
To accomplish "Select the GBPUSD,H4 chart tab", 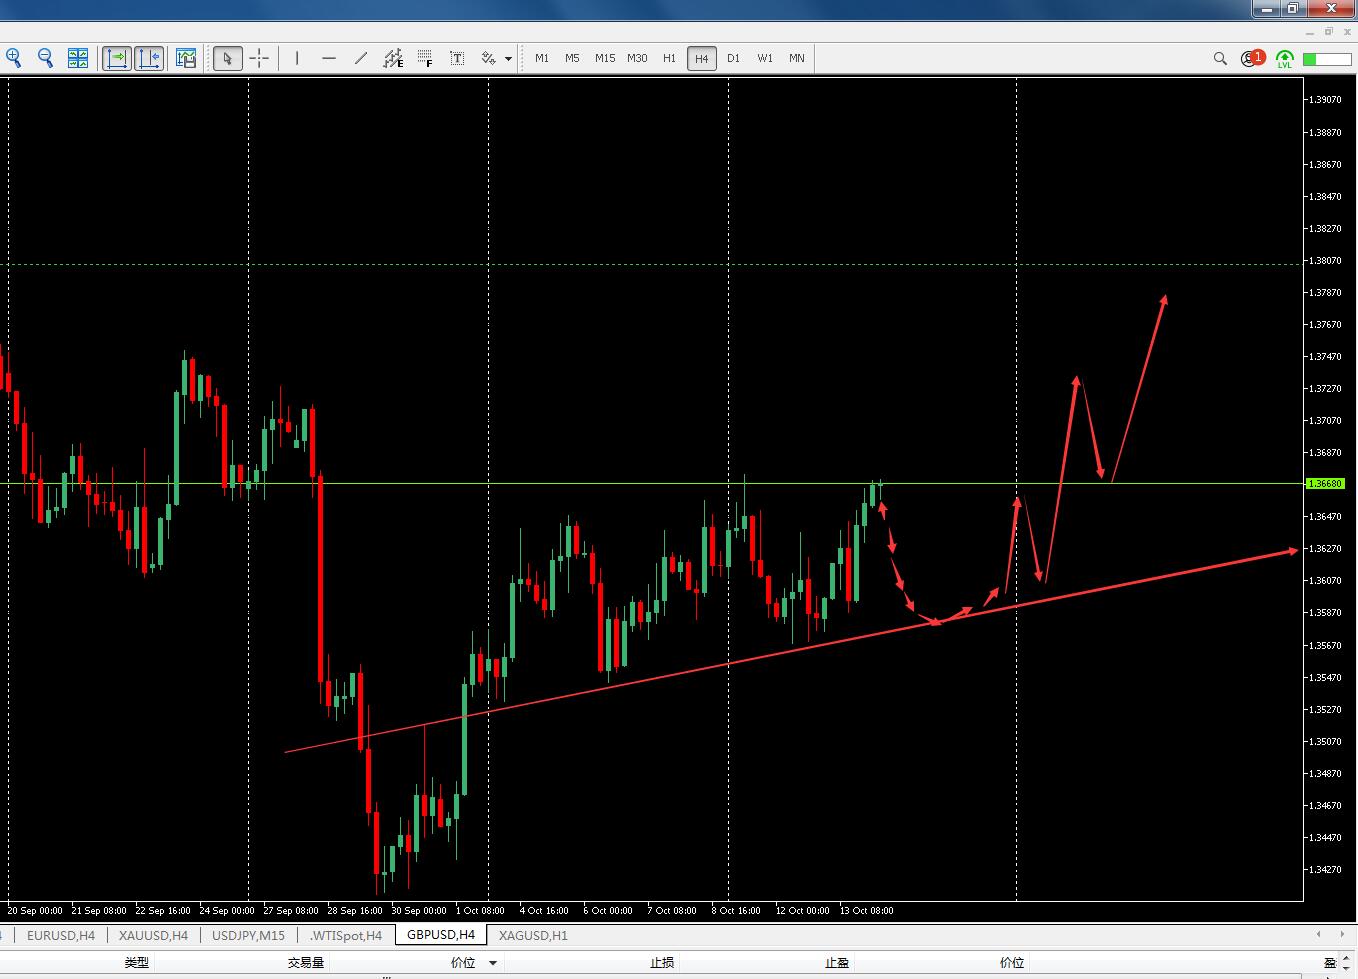I will 441,935.
